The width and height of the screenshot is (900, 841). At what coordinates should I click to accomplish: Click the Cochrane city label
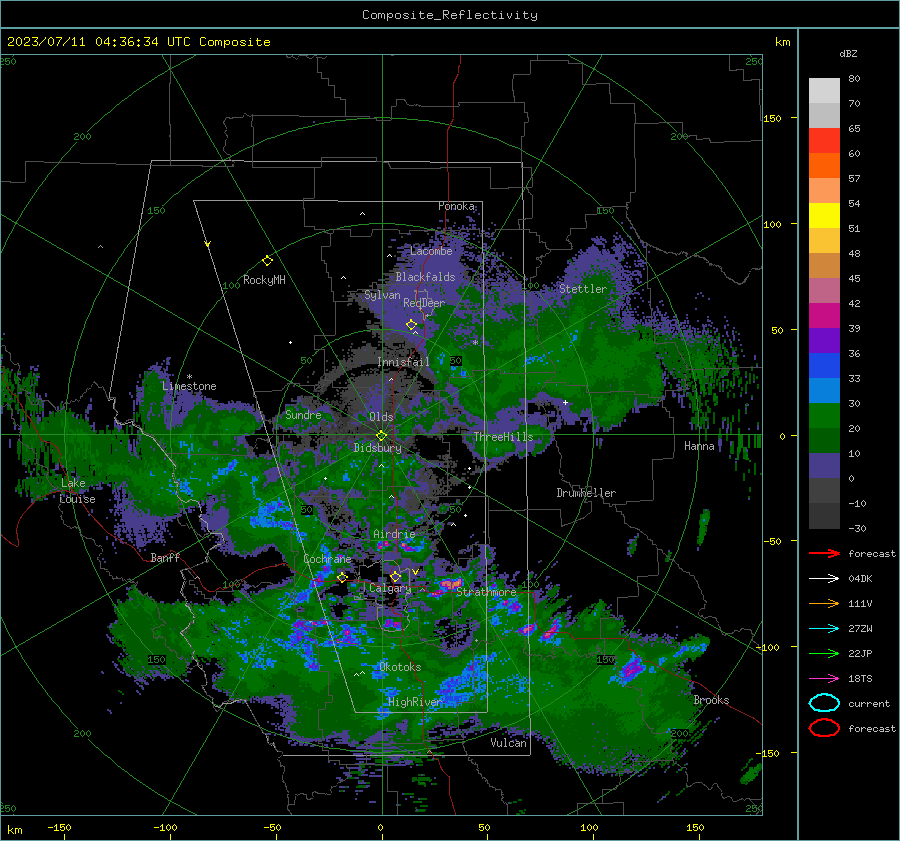point(327,559)
